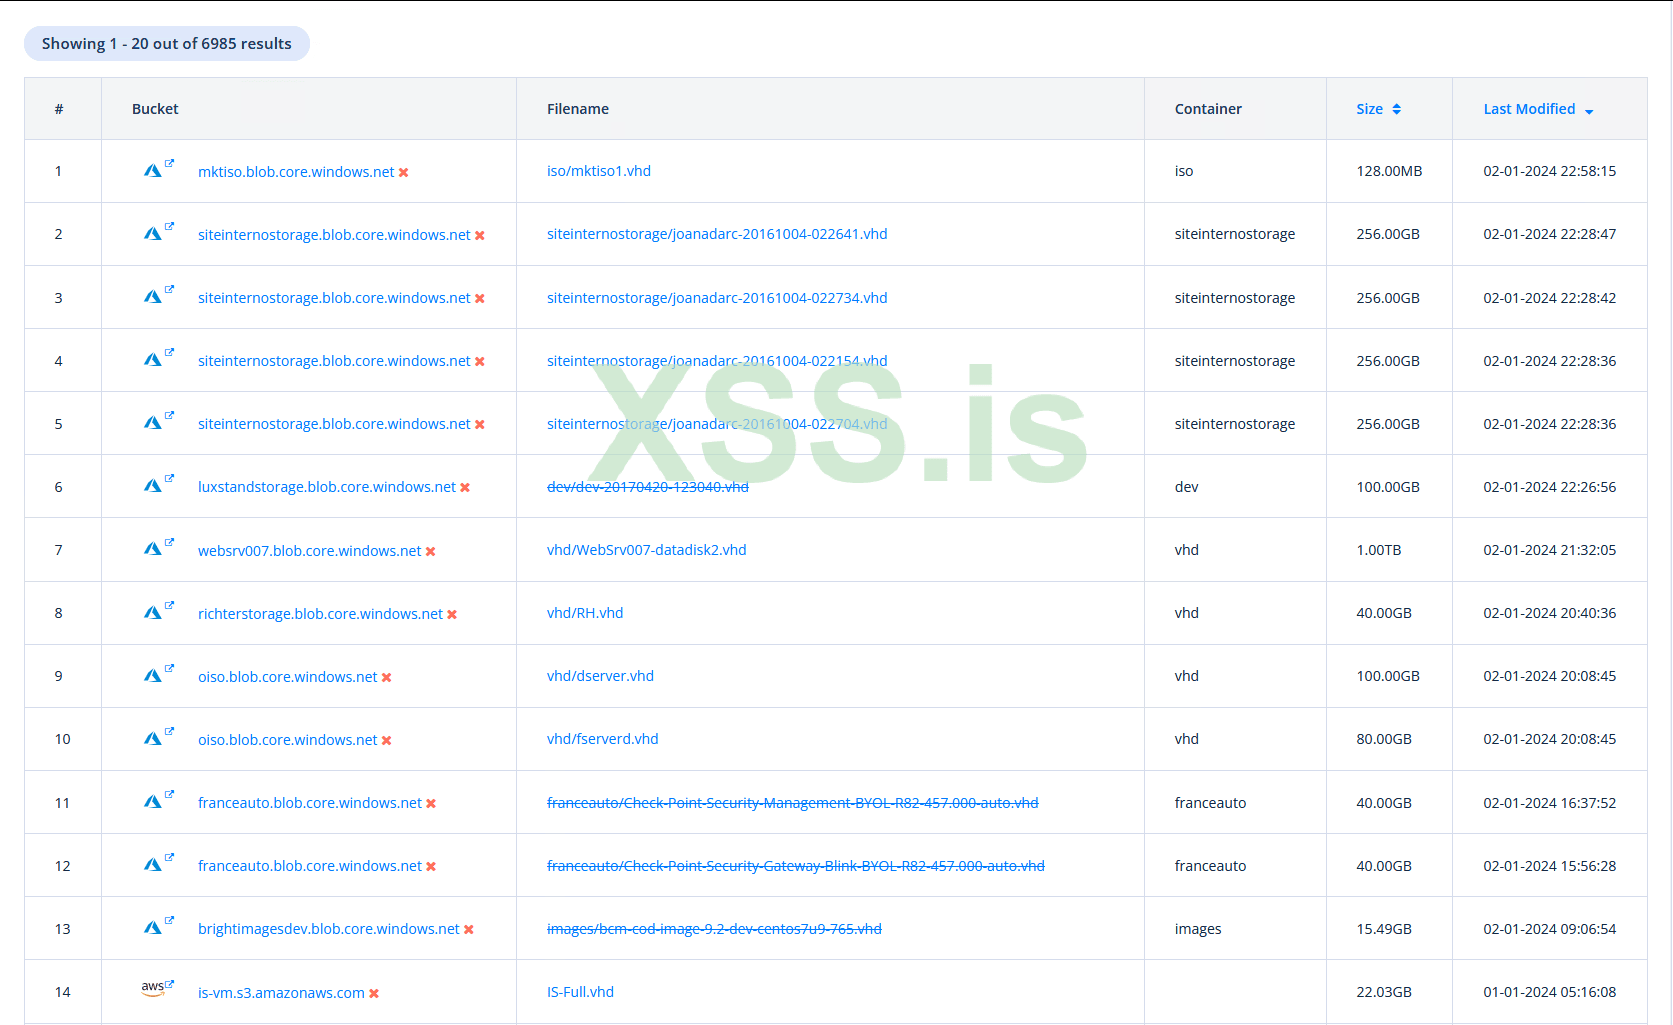Click the Azure icon in row 9
The height and width of the screenshot is (1025, 1673).
[x=152, y=675]
